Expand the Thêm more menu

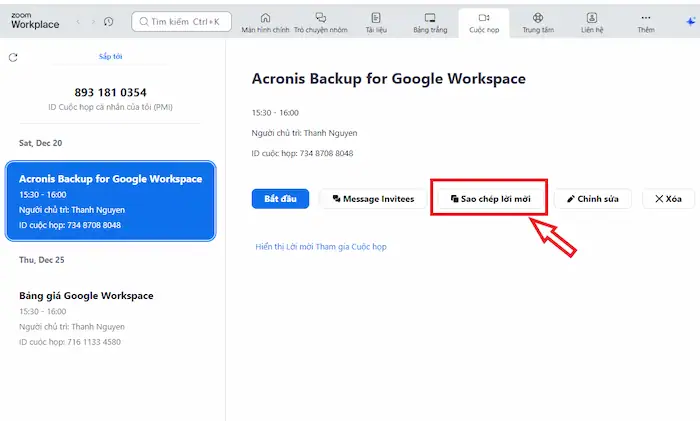[645, 22]
